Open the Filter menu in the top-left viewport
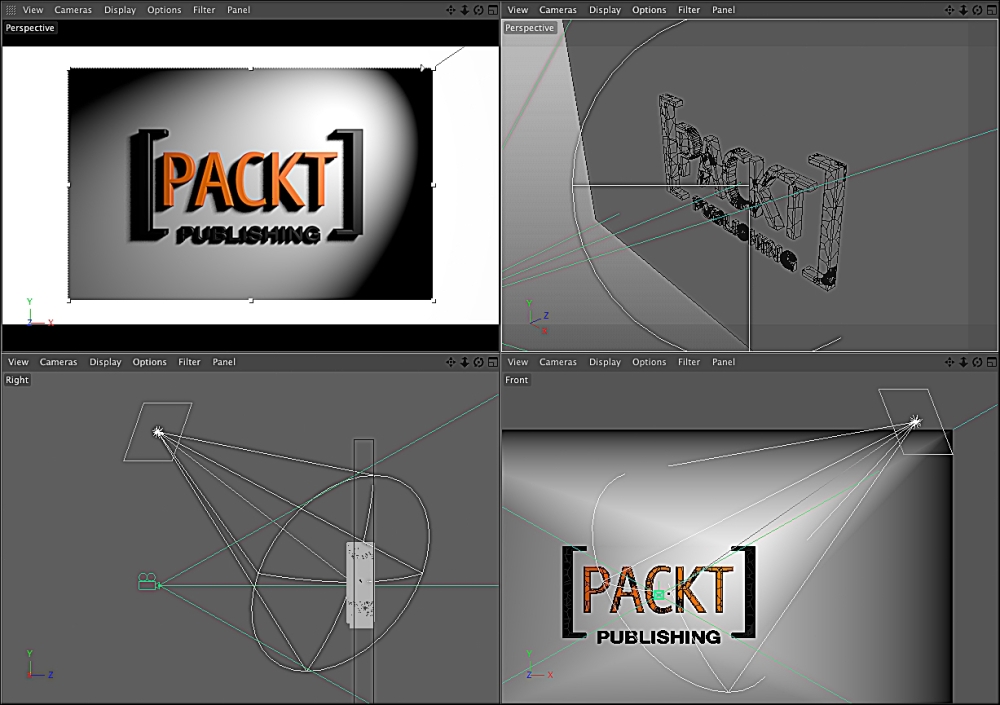The image size is (1000, 705). (x=204, y=10)
